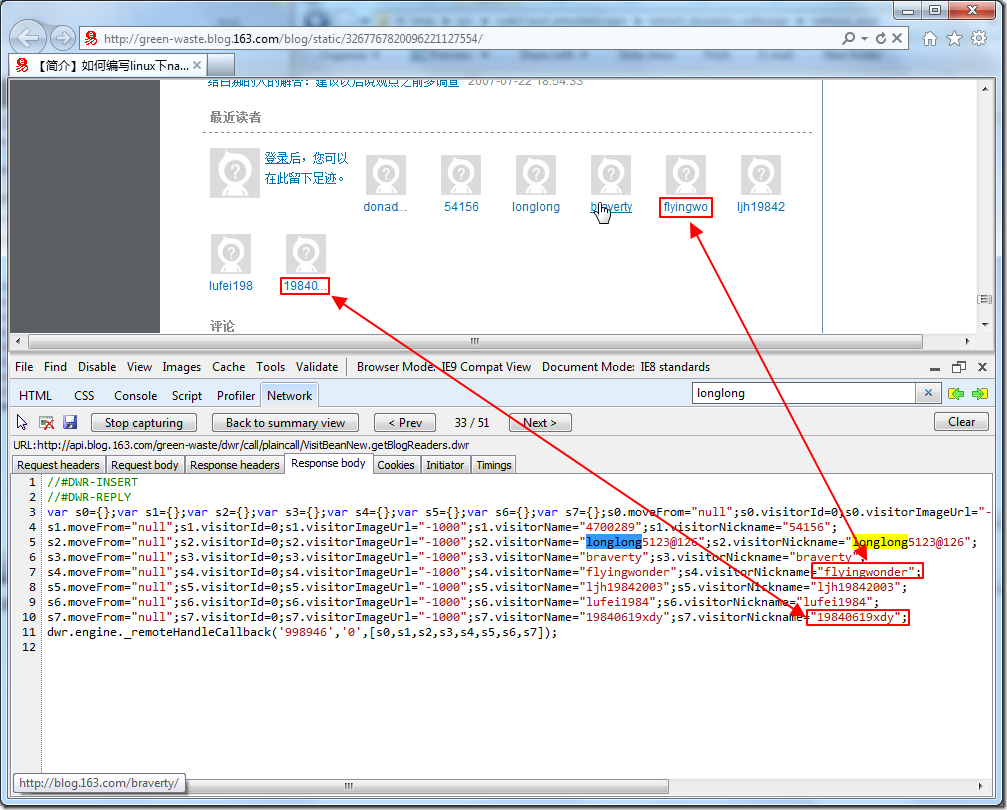Change Browser Mode: IE9 Compat View
This screenshot has height=810, width=1007.
(x=444, y=367)
